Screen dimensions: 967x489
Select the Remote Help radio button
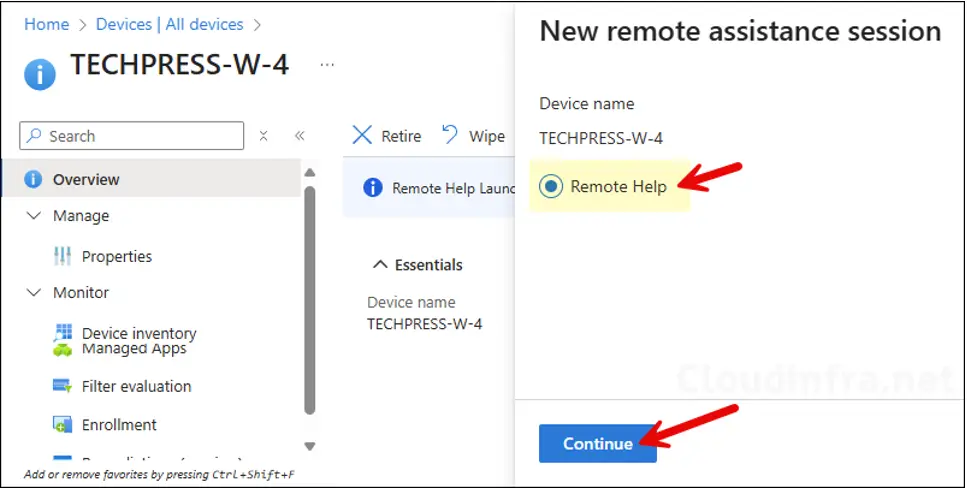tap(551, 187)
